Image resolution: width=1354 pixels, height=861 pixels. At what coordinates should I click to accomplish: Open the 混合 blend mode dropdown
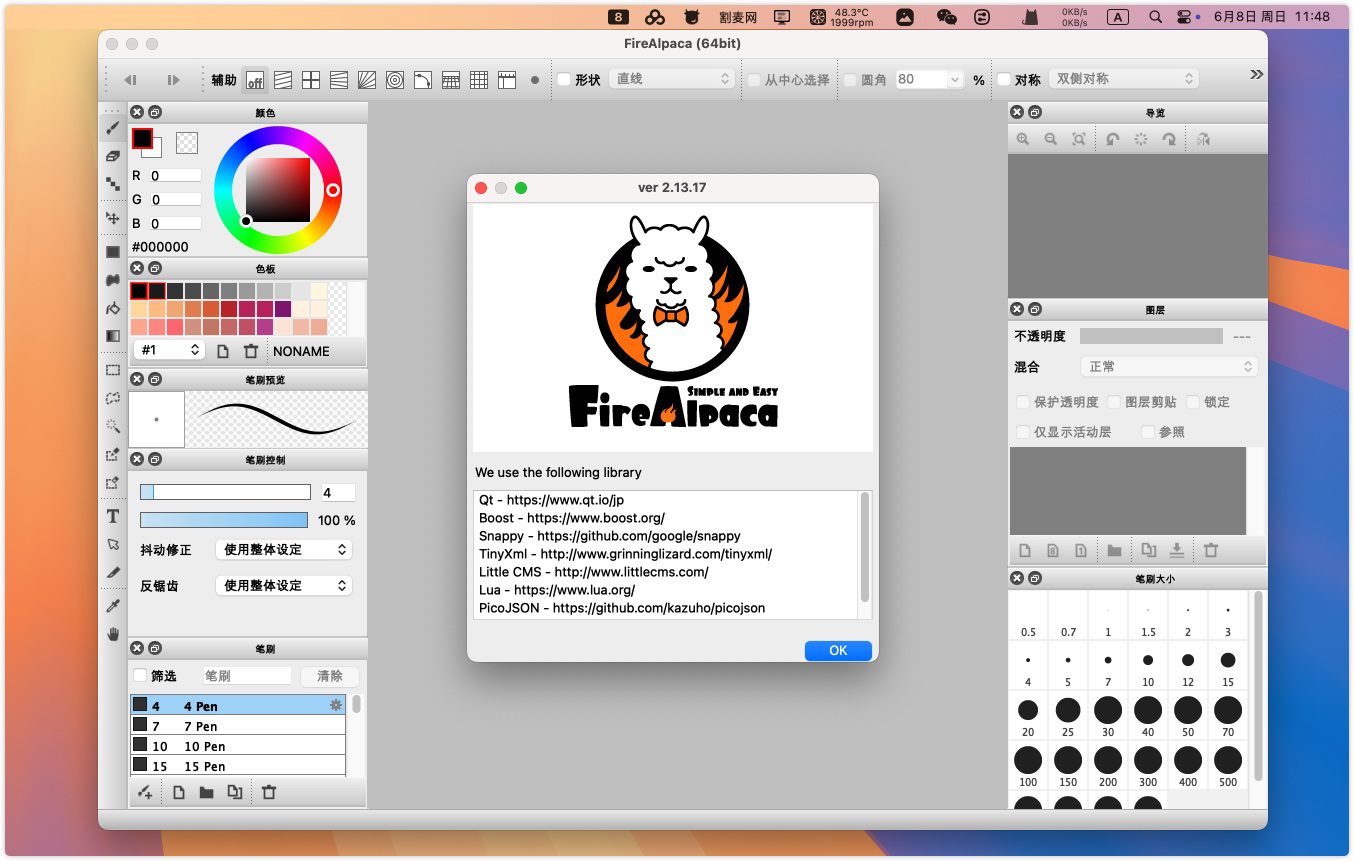coord(1169,367)
